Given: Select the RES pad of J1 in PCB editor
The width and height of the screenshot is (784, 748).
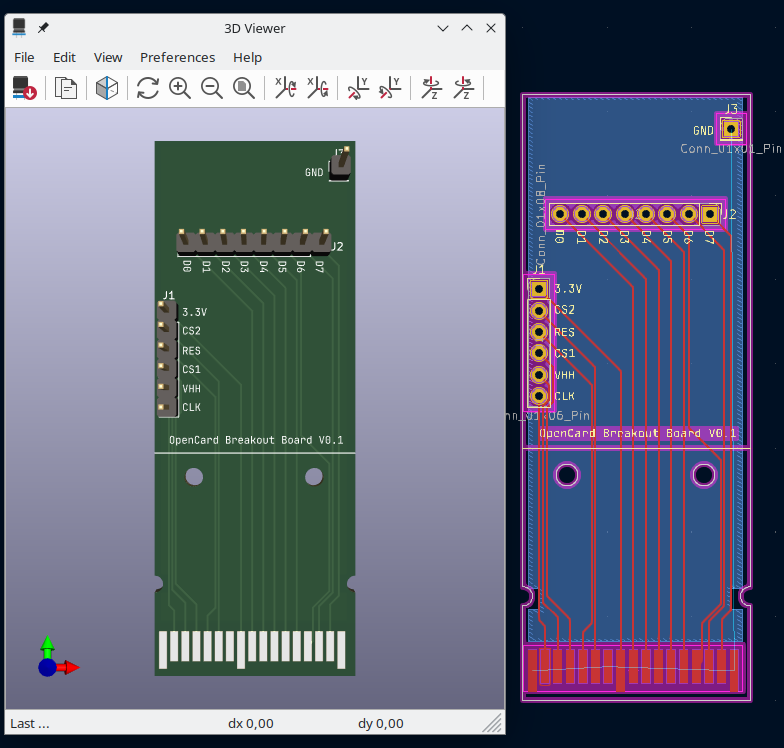Looking at the screenshot, I should tap(538, 332).
